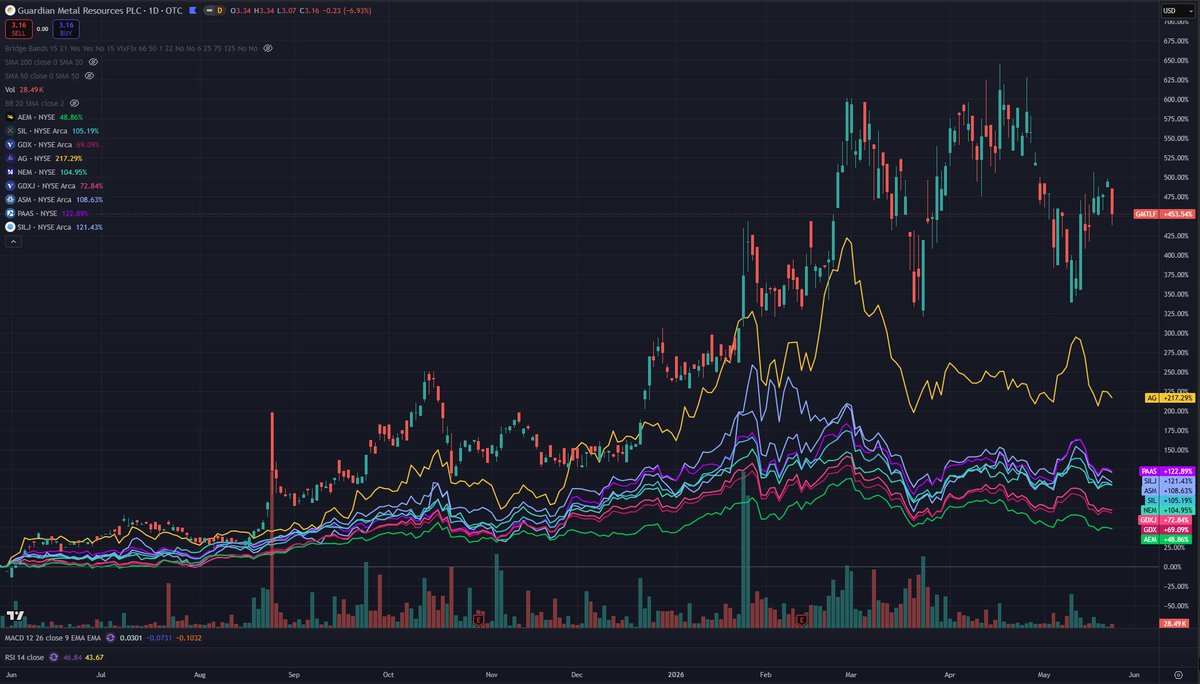Select the GDXJ · NYSE Arca legend text
This screenshot has width=1200, height=684.
point(46,186)
